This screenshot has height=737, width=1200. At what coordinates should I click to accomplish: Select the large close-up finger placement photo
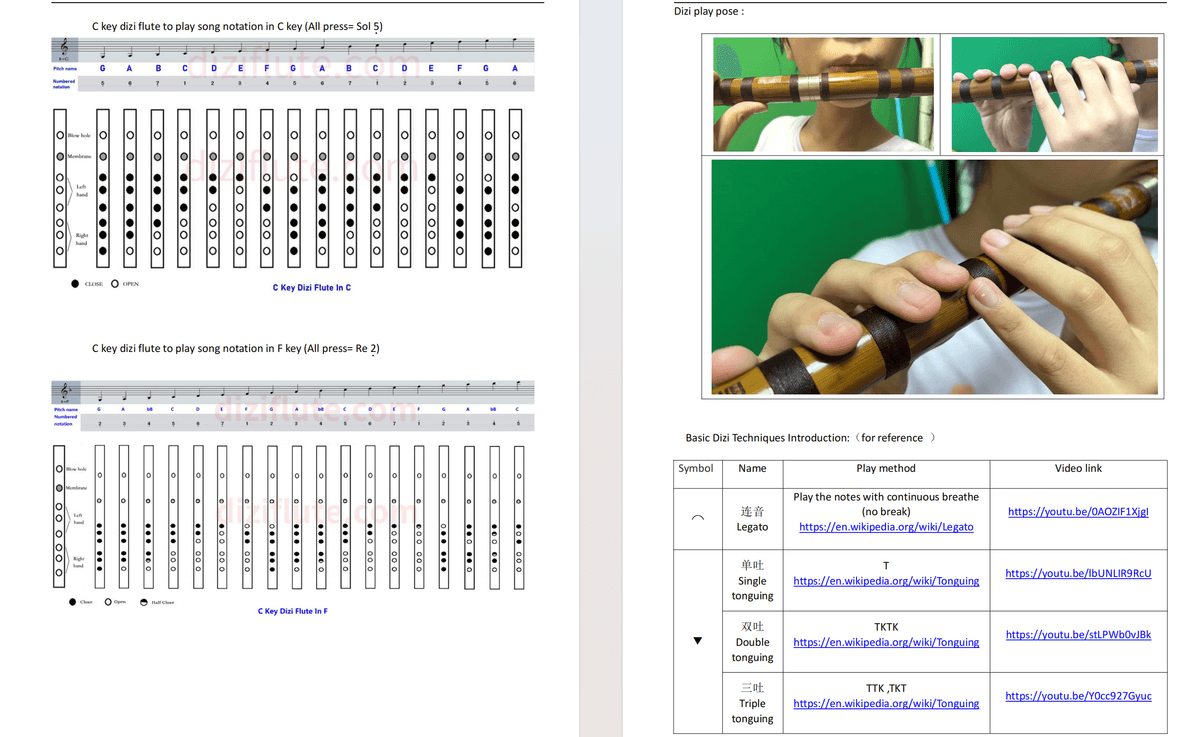(x=935, y=276)
